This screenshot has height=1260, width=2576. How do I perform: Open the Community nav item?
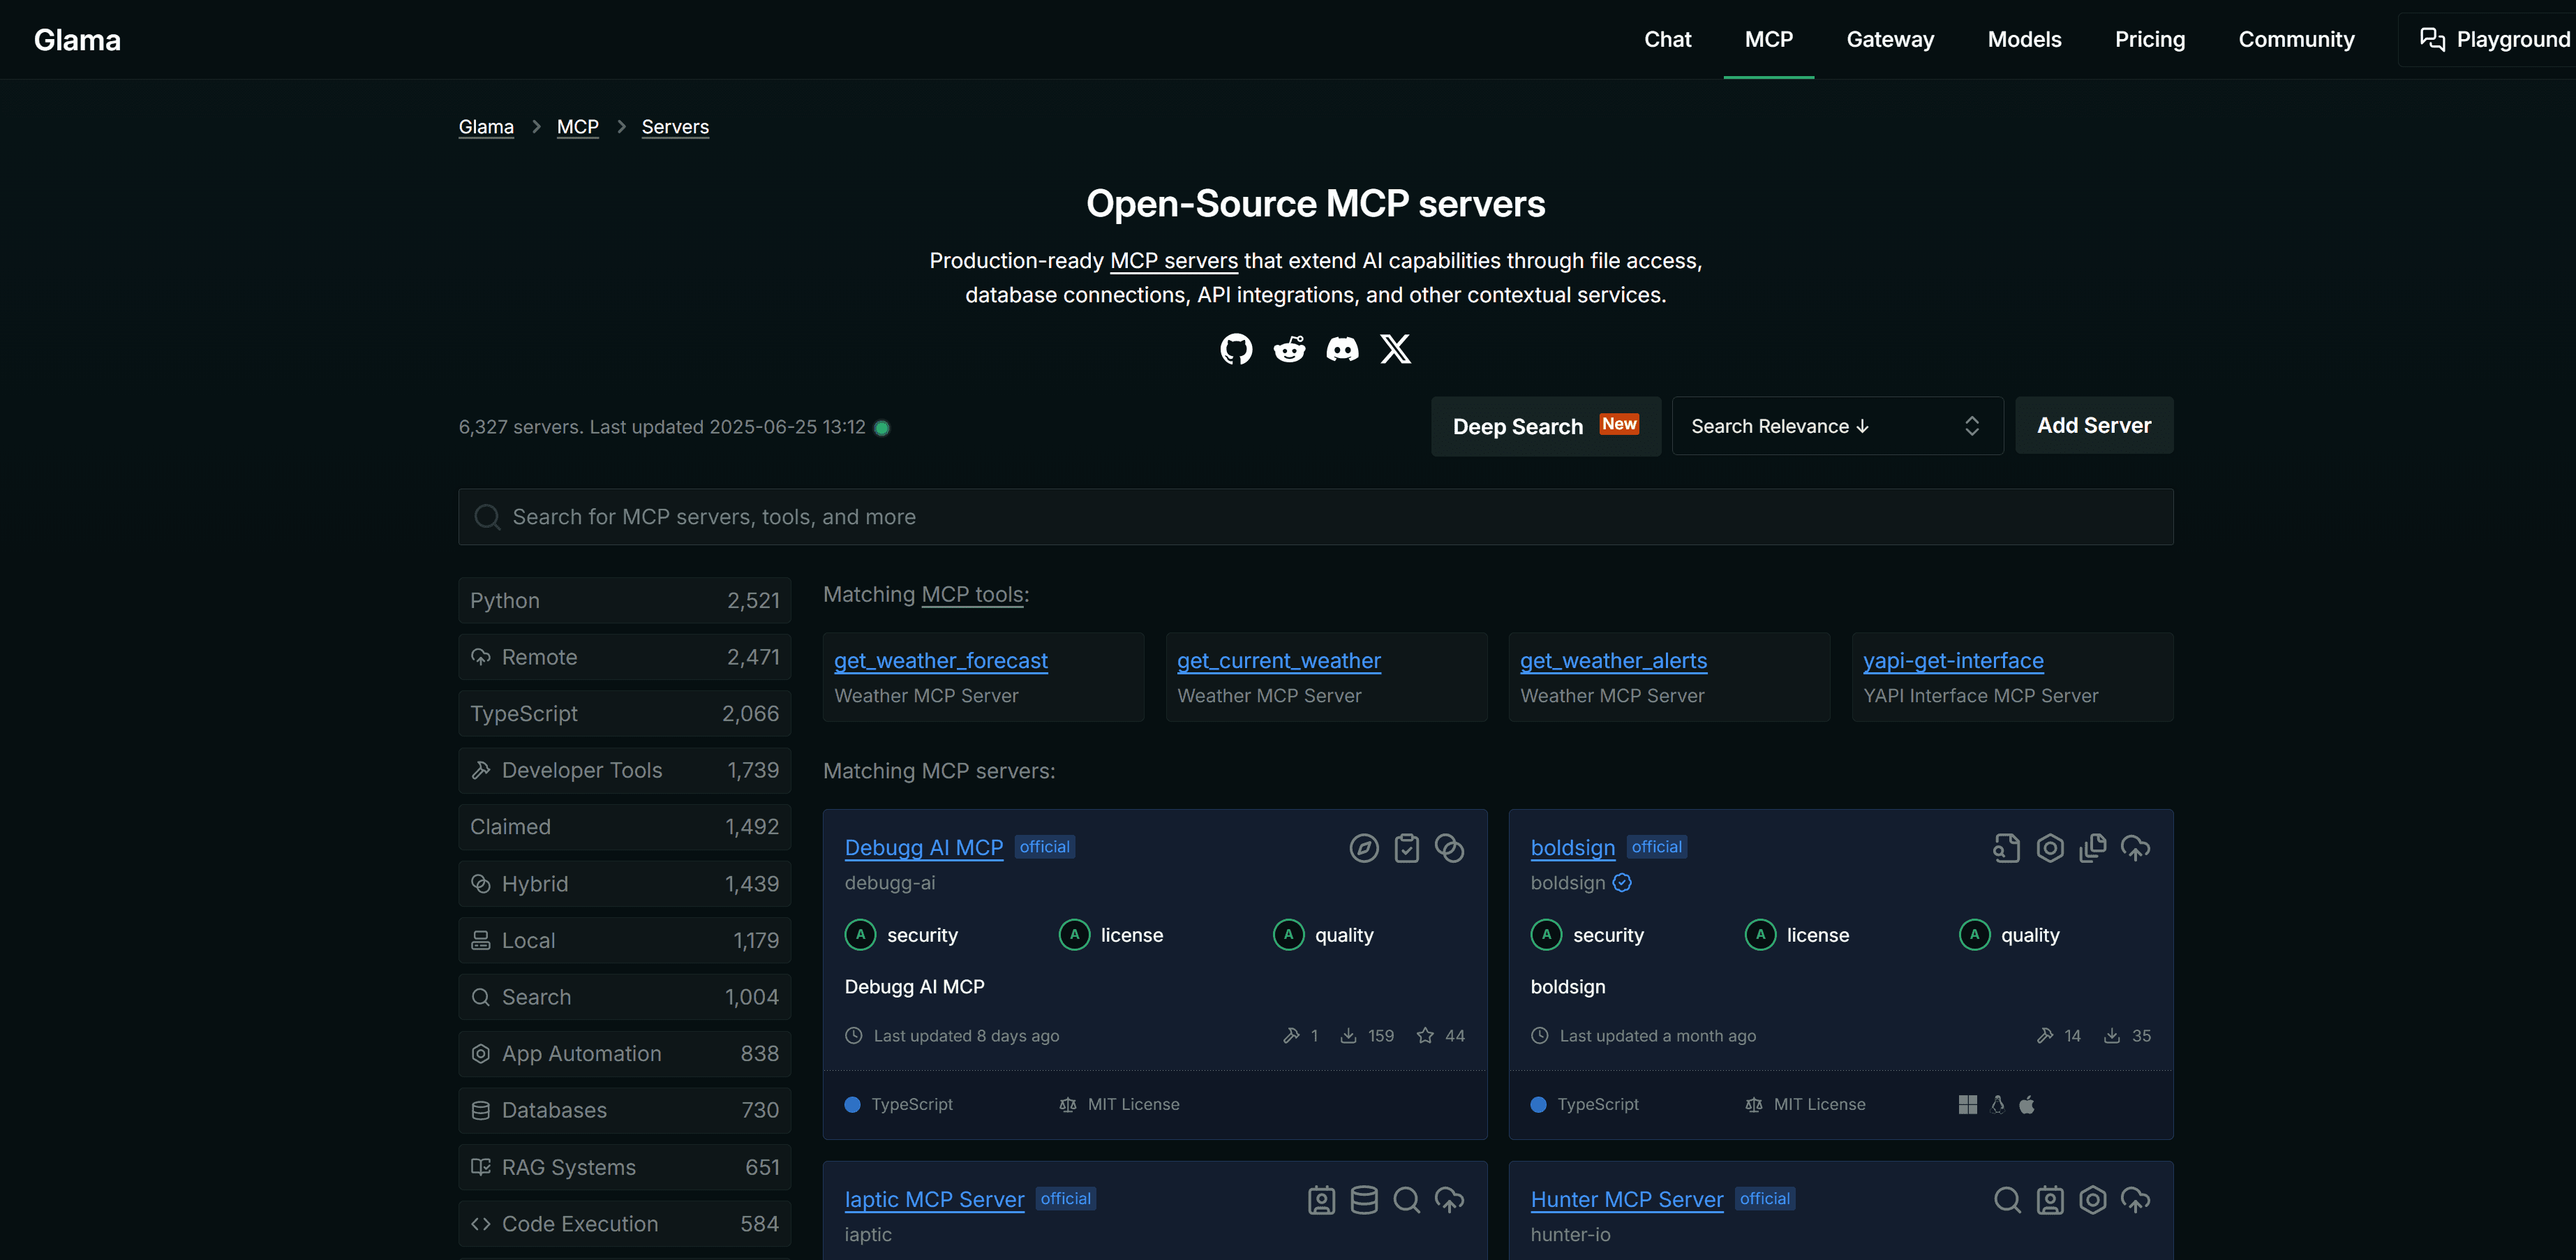2296,40
